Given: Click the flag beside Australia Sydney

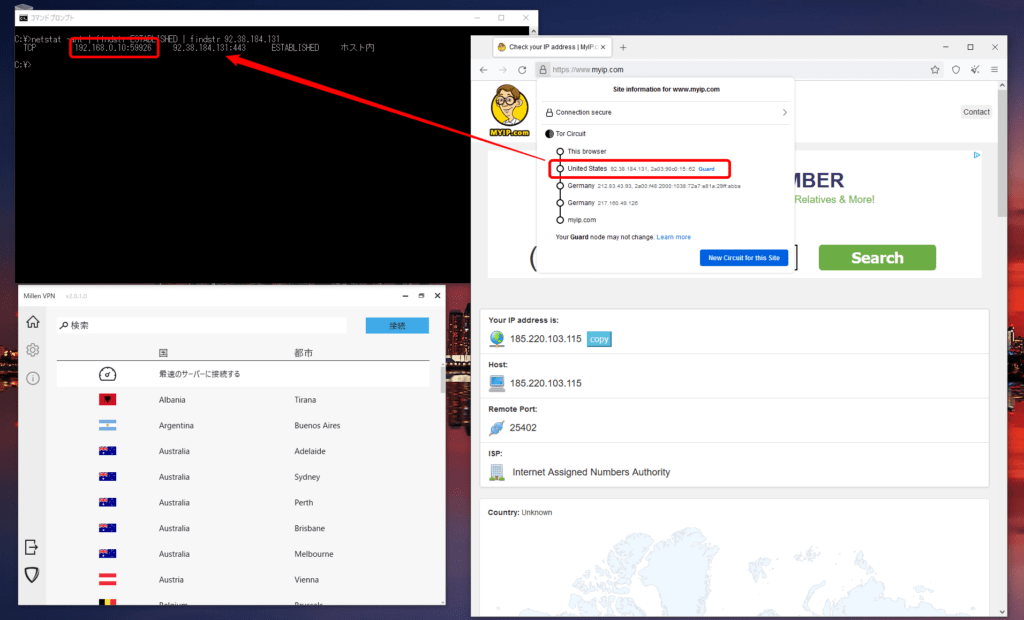Looking at the screenshot, I should (107, 476).
